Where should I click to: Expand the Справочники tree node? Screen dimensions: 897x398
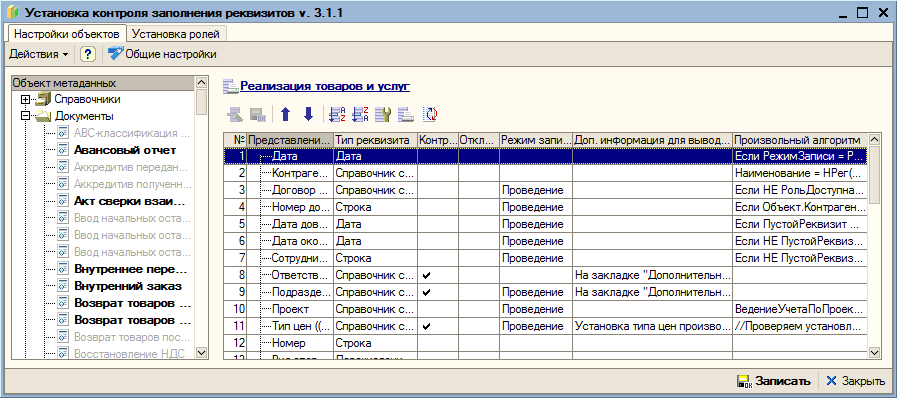point(25,100)
